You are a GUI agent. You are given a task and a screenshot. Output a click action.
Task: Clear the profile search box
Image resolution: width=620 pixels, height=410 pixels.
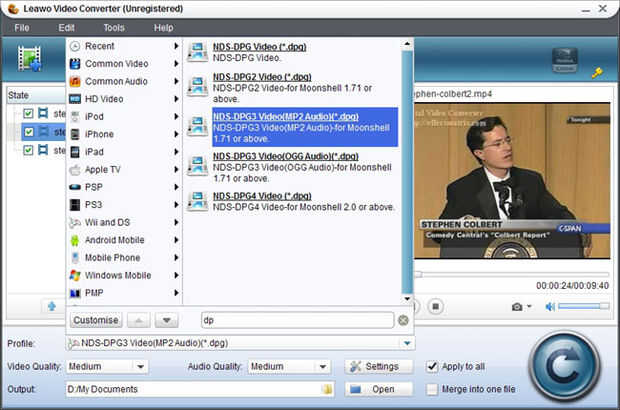403,320
